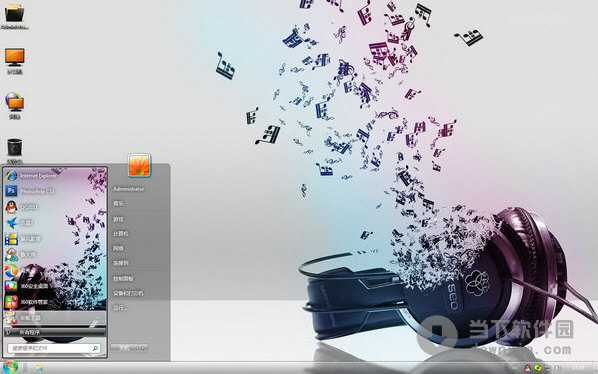
Task: Click the Shut down (关机) button
Action: point(125,348)
